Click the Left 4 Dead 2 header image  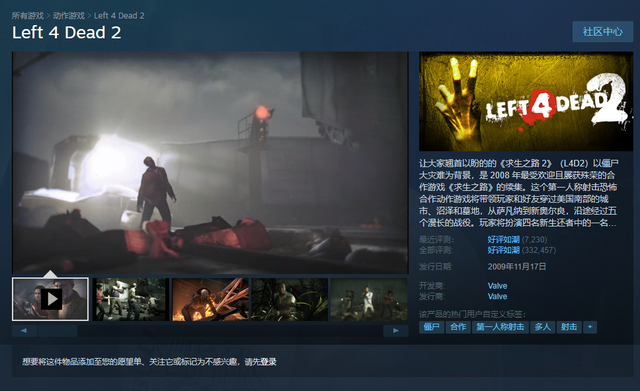tap(526, 101)
